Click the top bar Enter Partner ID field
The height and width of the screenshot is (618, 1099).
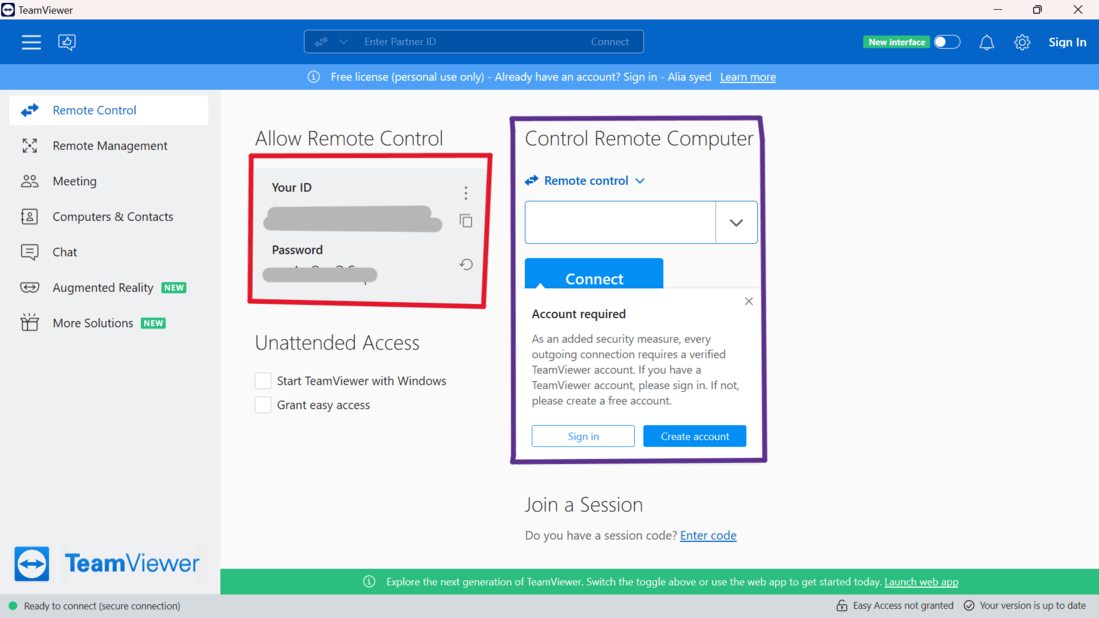470,42
